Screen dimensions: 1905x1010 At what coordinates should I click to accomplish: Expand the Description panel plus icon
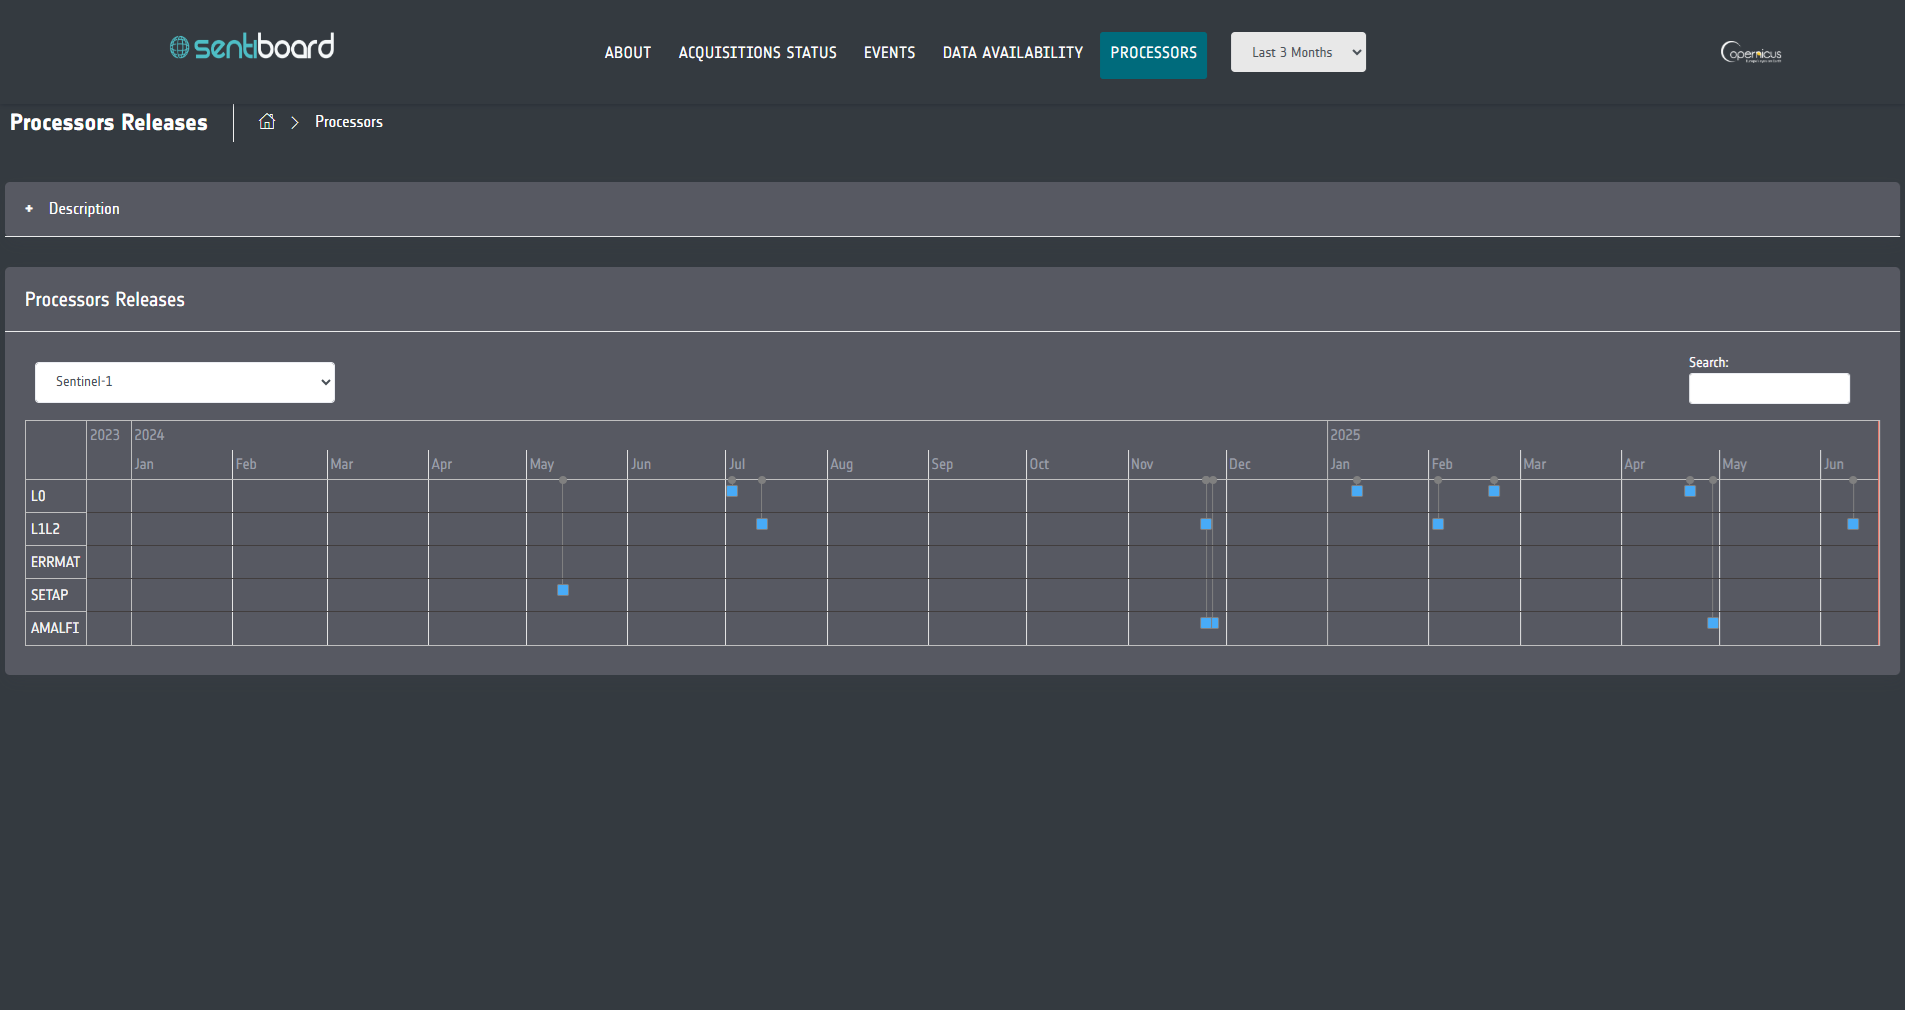pyautogui.click(x=29, y=209)
